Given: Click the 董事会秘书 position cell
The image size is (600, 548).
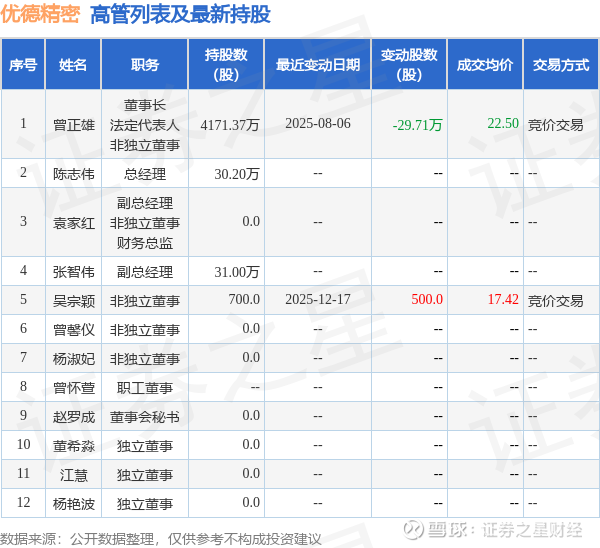Looking at the screenshot, I should click(x=145, y=417).
